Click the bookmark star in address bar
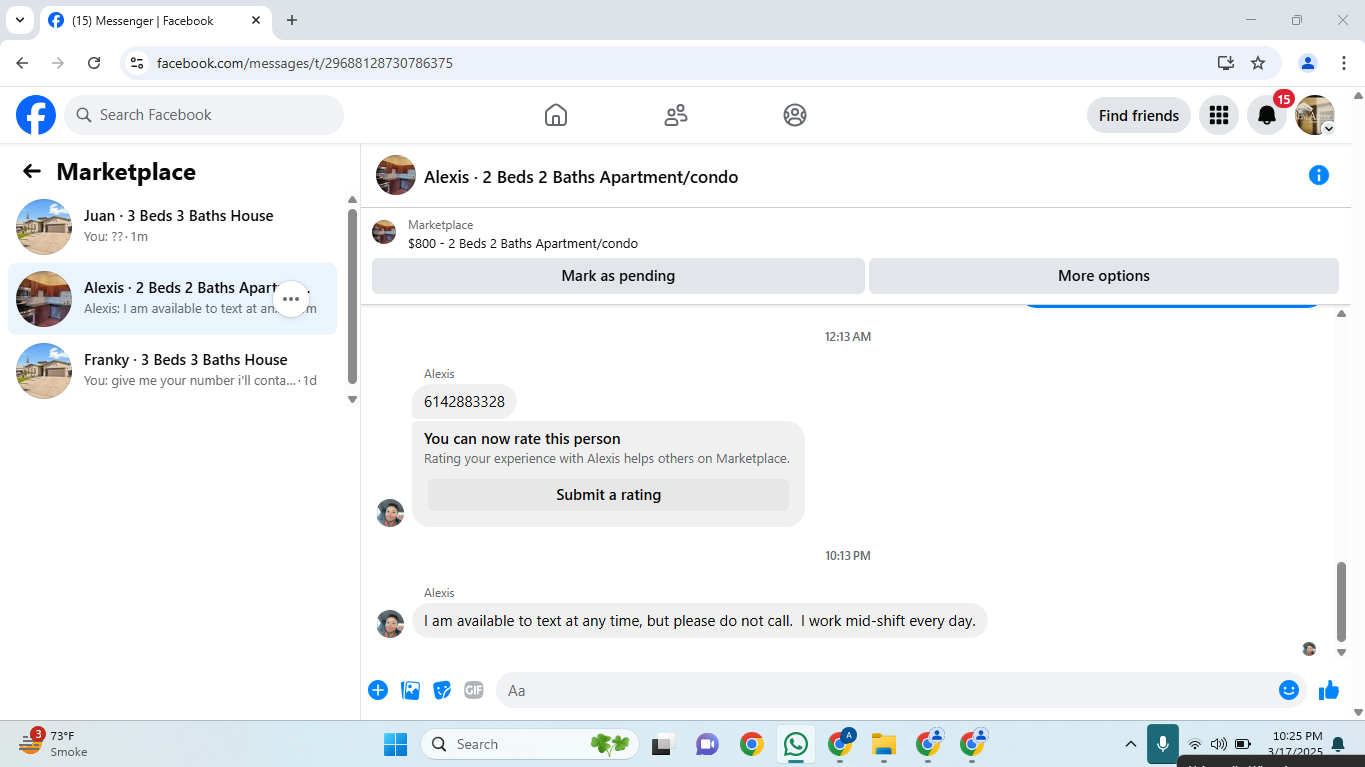The height and width of the screenshot is (767, 1365). tap(1258, 63)
